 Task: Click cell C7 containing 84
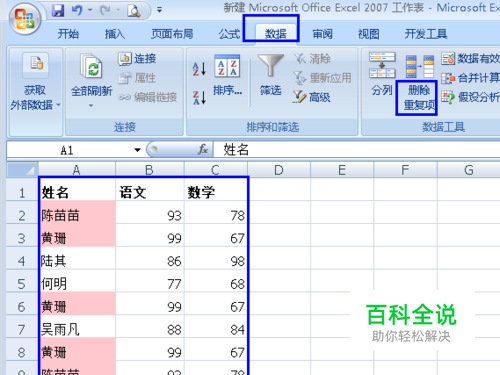[216, 327]
